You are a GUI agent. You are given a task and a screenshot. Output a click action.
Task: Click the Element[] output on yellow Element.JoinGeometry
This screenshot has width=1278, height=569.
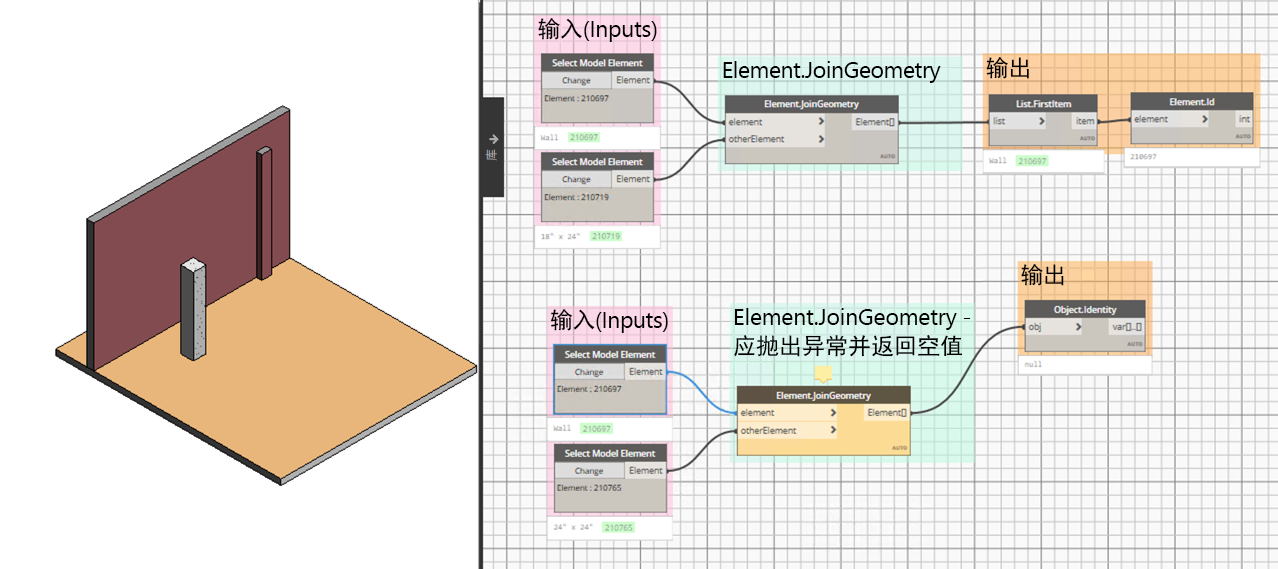(x=887, y=413)
